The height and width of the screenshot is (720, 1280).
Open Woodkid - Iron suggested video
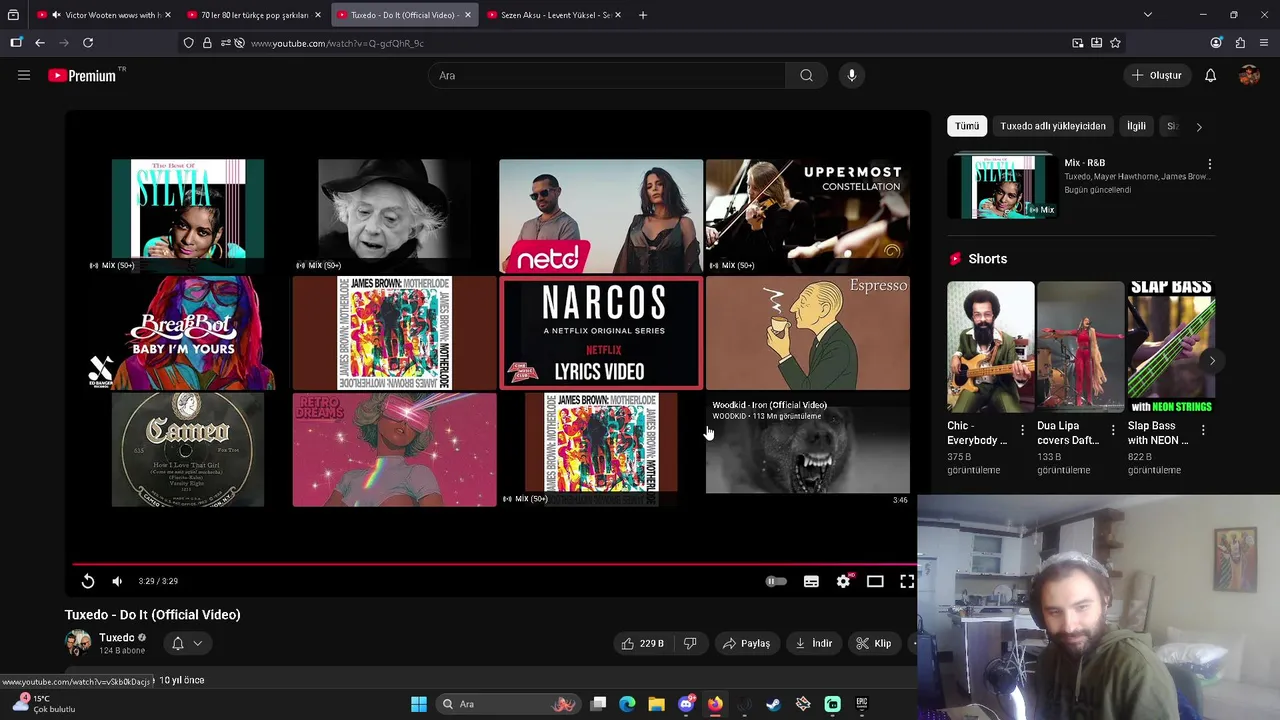coord(808,450)
